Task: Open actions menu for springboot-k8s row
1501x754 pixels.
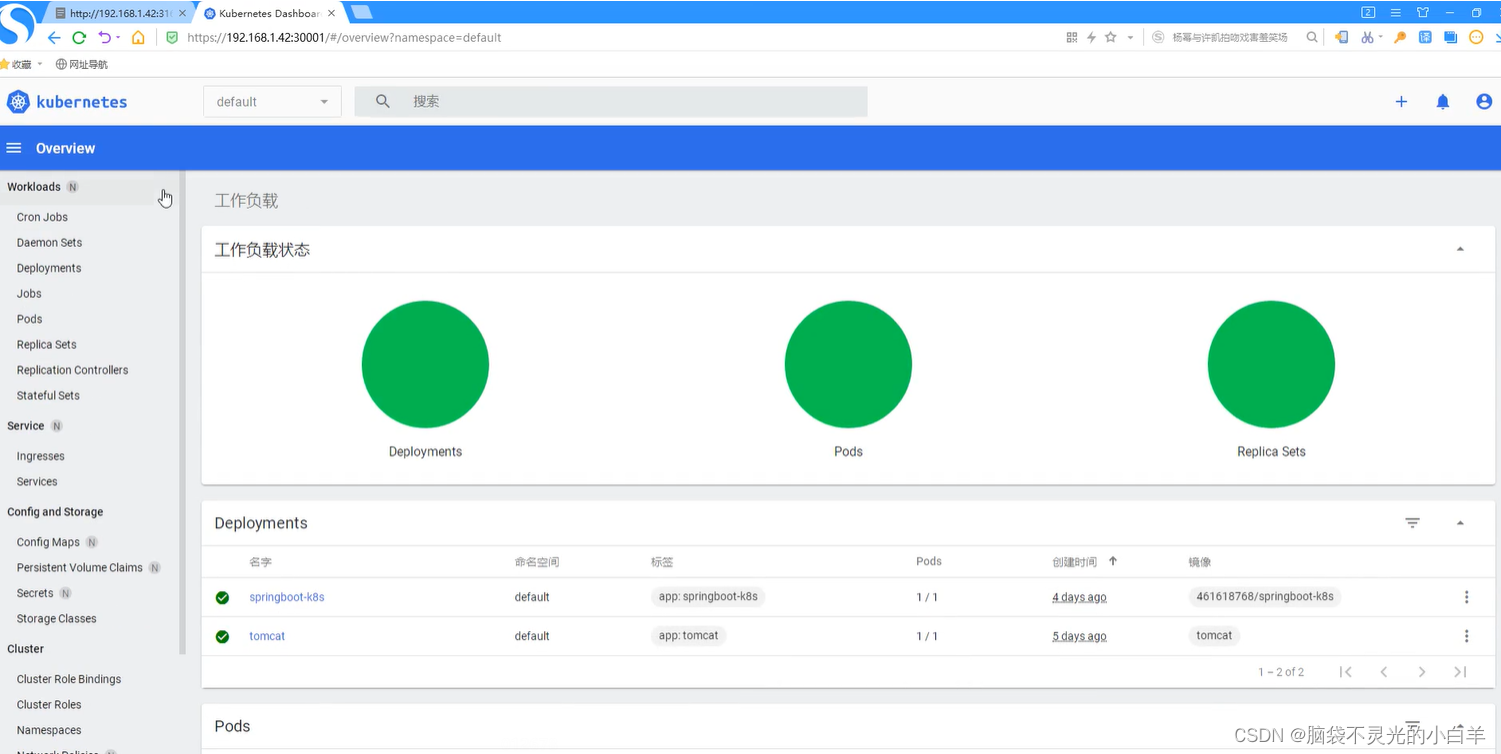Action: [1466, 597]
